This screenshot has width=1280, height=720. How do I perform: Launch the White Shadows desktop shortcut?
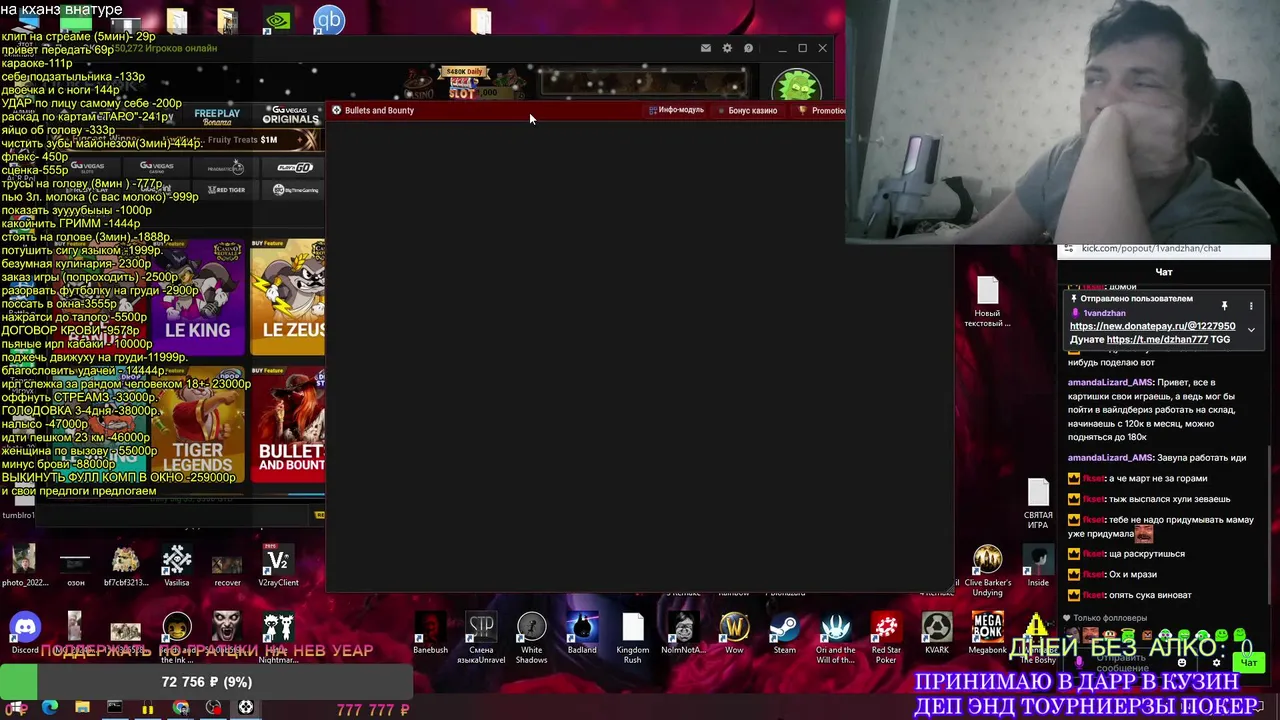pos(531,637)
